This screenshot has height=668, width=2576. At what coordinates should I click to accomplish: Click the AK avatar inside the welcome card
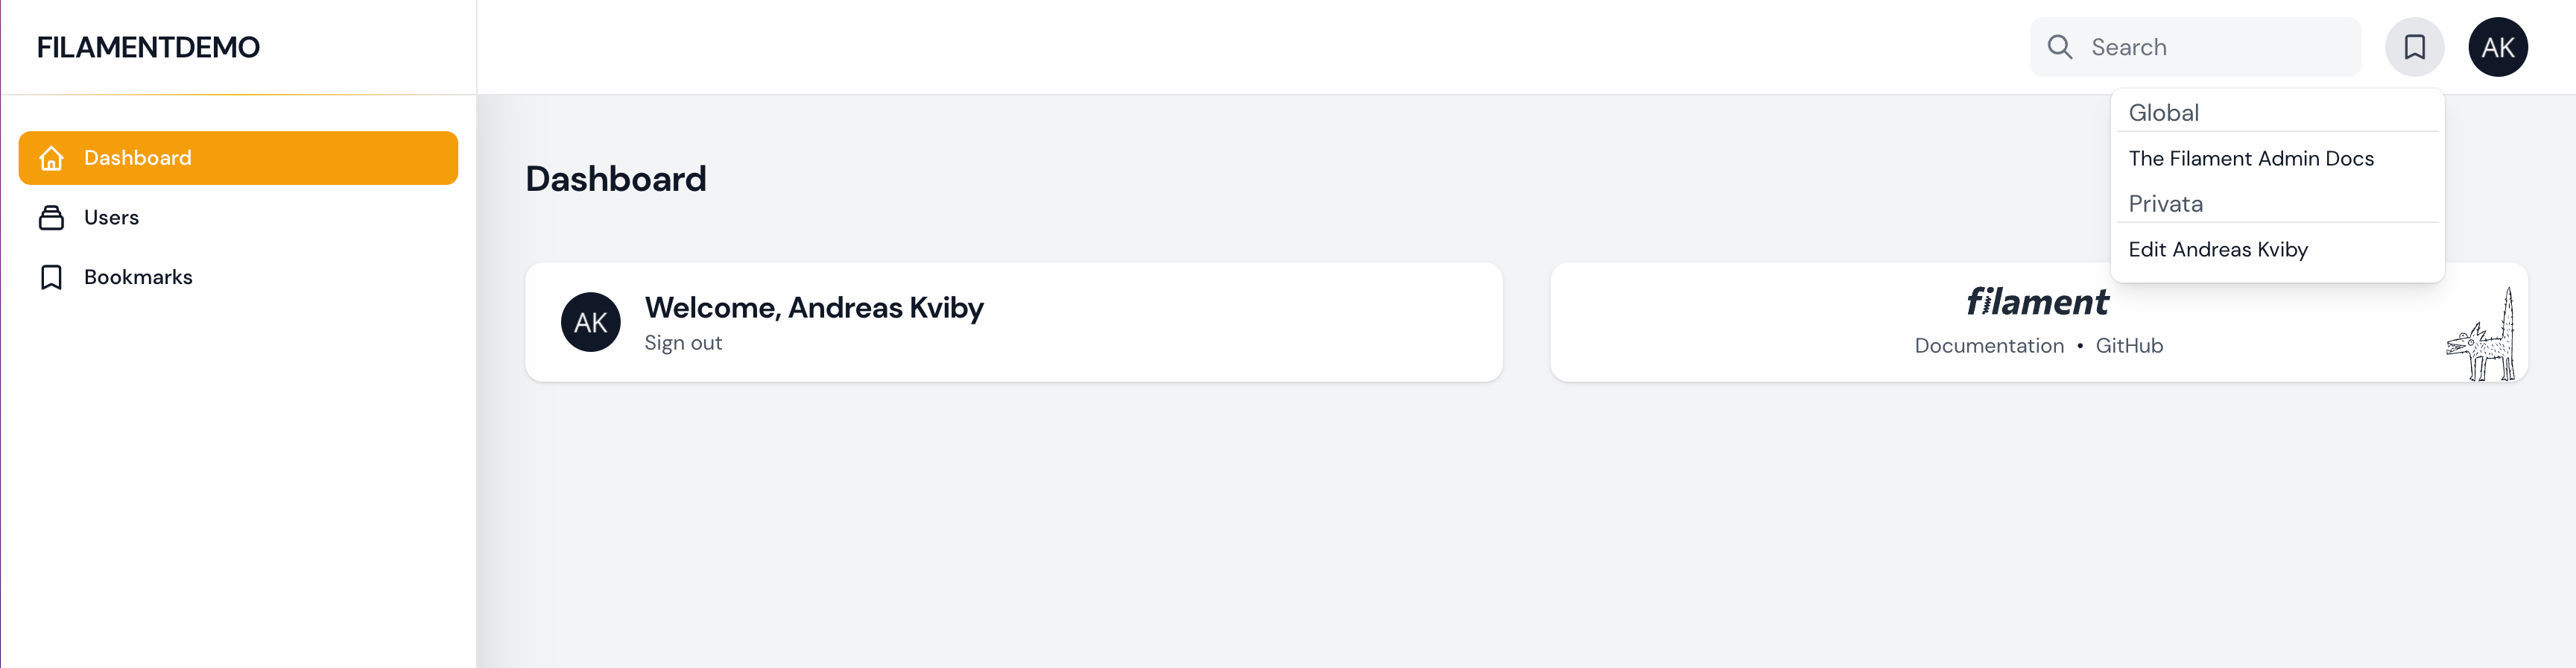[x=591, y=321]
